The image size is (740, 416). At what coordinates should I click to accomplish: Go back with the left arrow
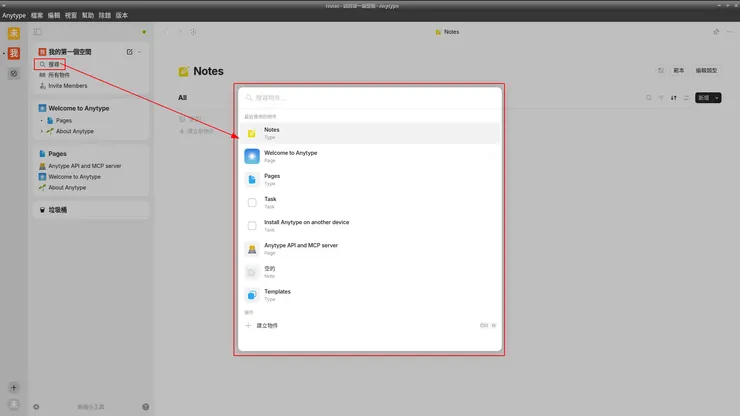pyautogui.click(x=166, y=32)
